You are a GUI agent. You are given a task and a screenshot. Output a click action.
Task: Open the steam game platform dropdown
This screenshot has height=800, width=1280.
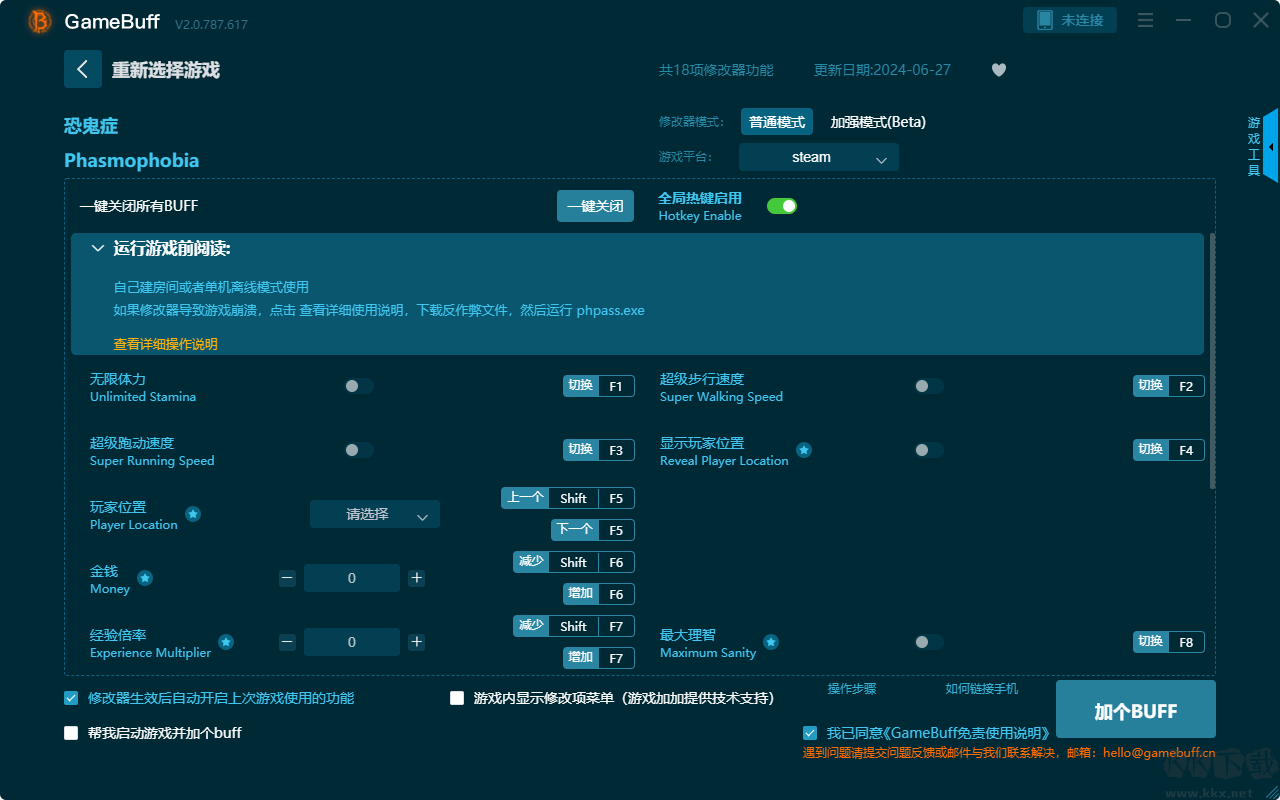818,157
